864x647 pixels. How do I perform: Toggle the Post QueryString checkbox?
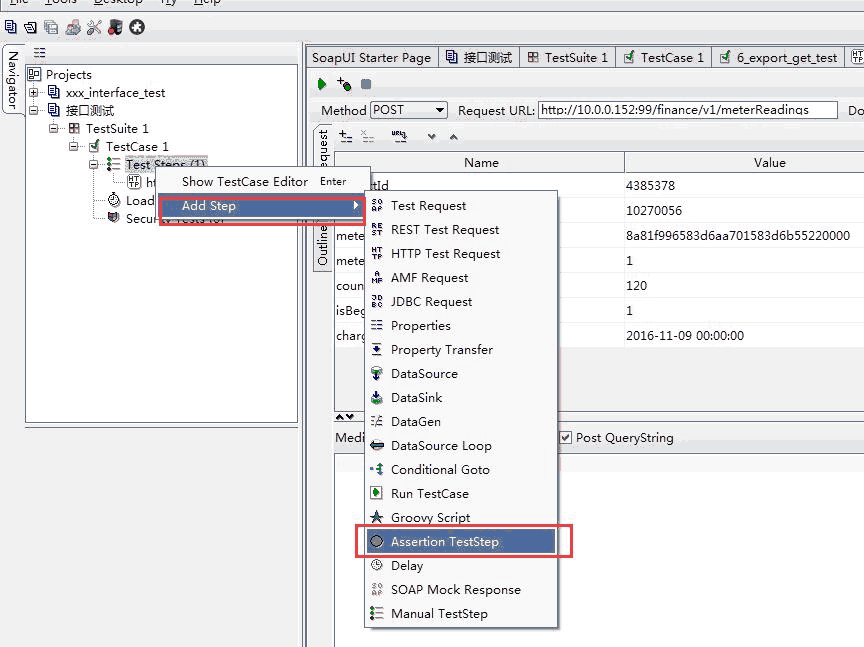point(565,438)
